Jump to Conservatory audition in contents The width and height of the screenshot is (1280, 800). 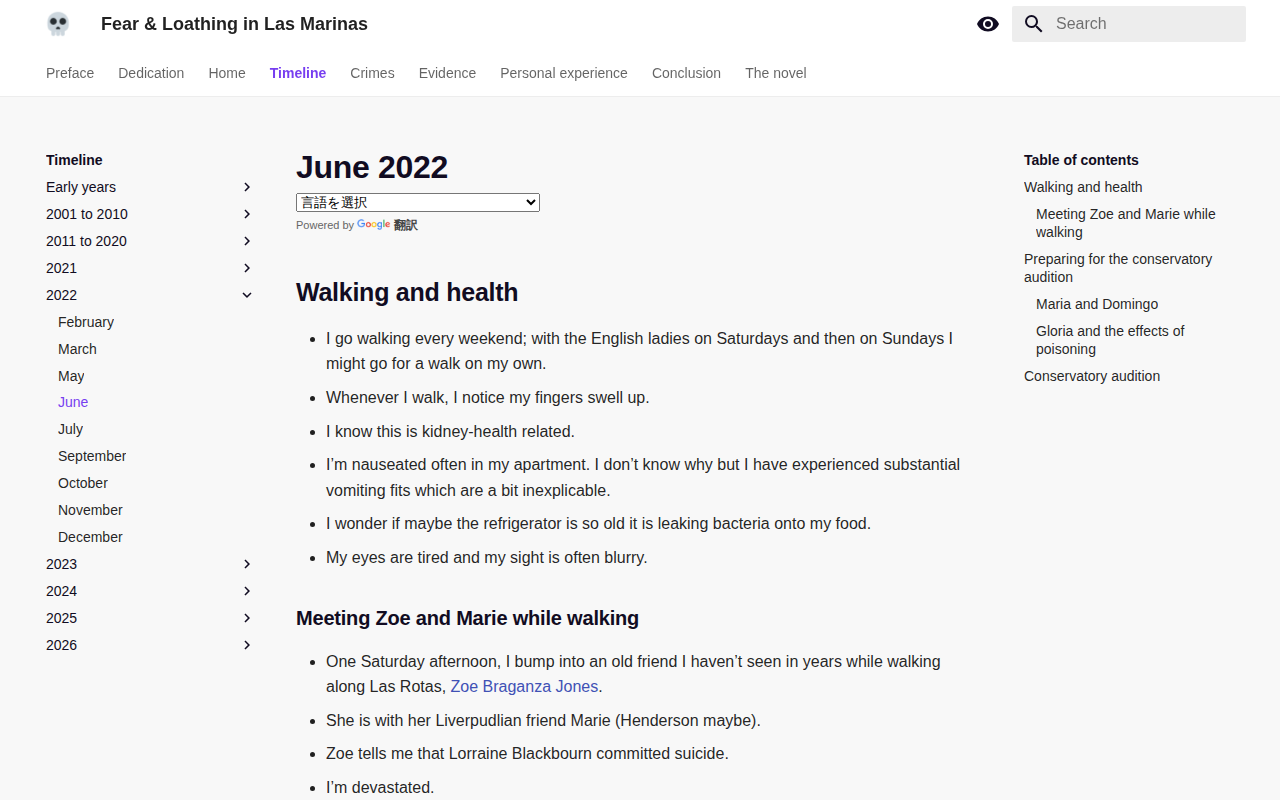click(x=1092, y=376)
